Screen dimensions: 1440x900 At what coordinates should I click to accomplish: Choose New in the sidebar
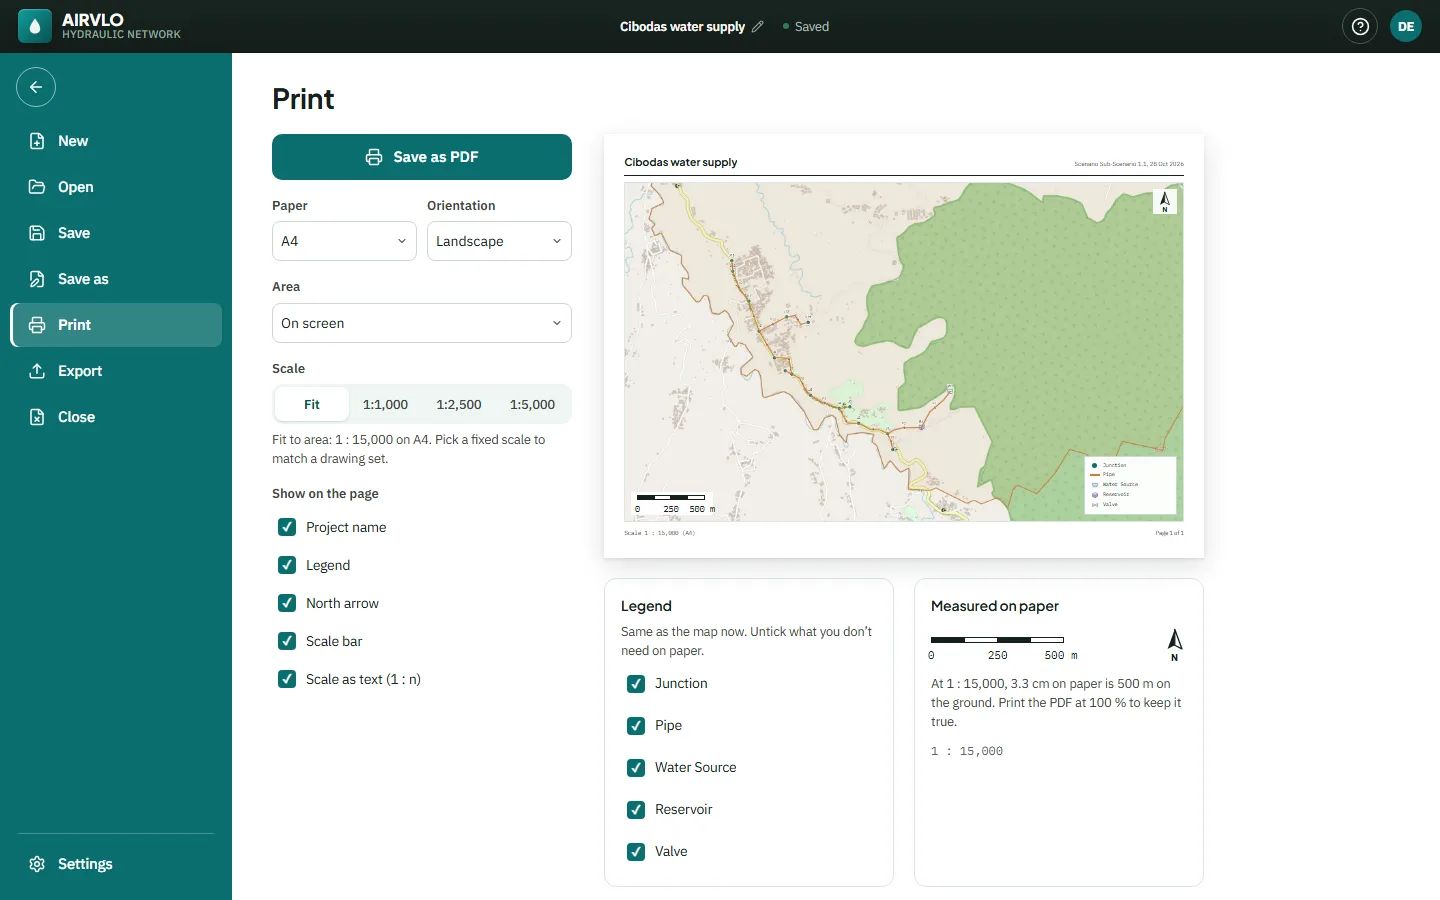click(116, 141)
